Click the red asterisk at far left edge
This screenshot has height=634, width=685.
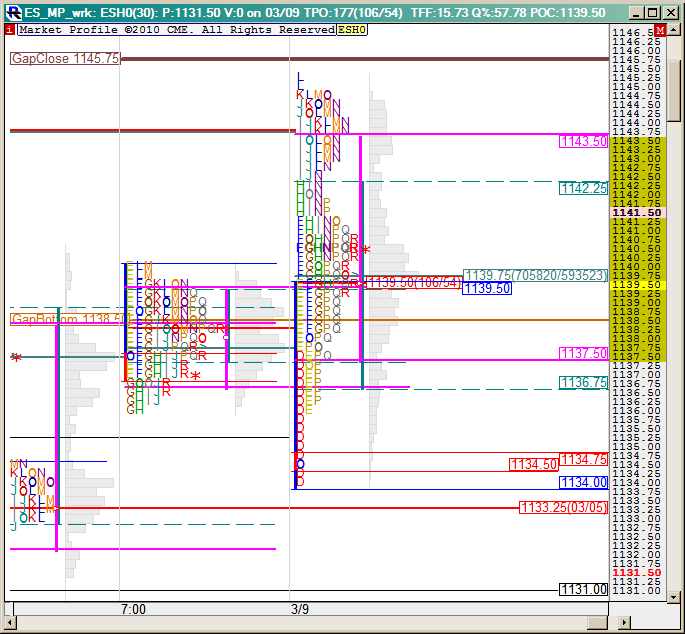pyautogui.click(x=15, y=358)
